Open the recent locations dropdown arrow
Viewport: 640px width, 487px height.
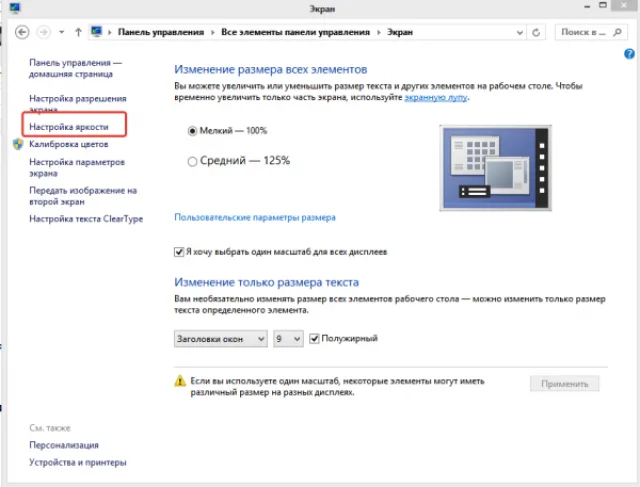click(x=61, y=32)
